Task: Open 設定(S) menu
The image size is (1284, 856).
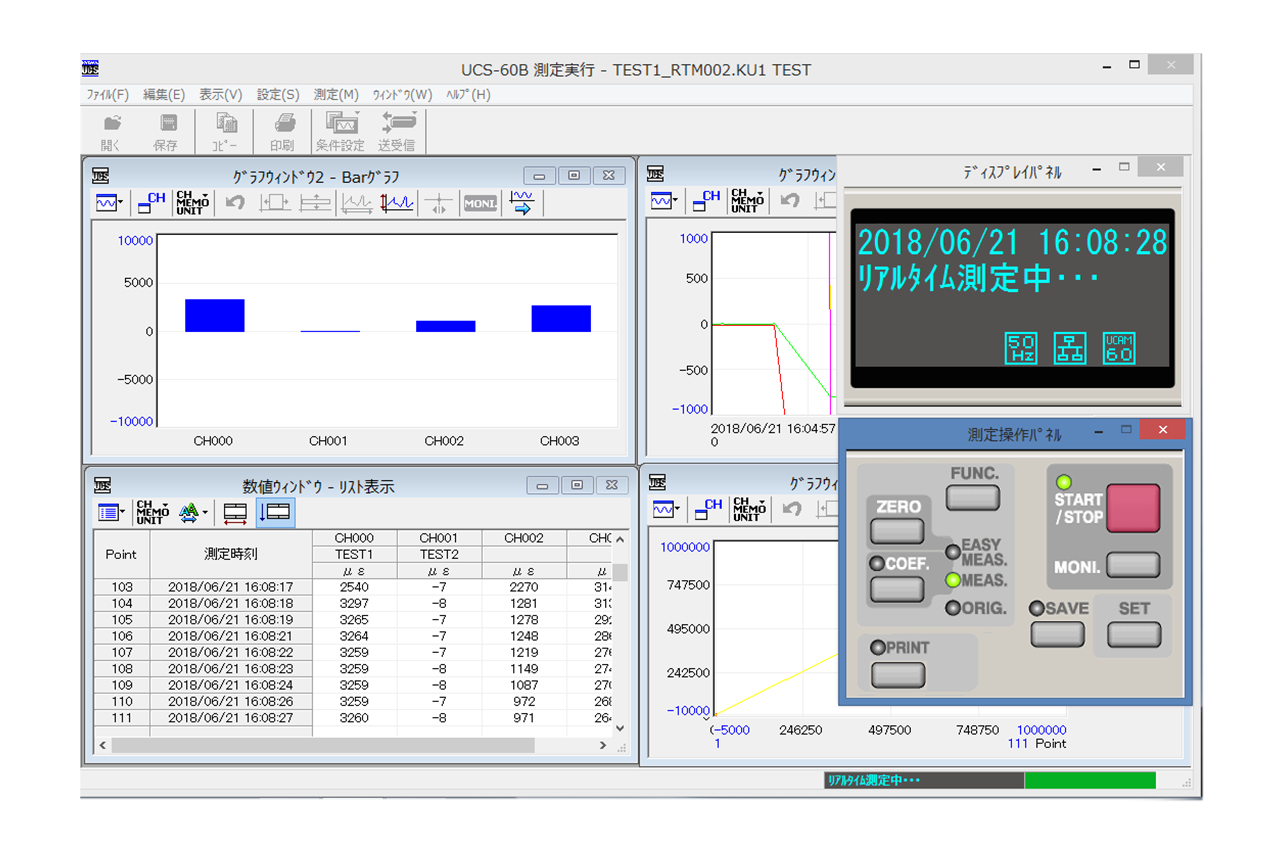Action: click(278, 95)
